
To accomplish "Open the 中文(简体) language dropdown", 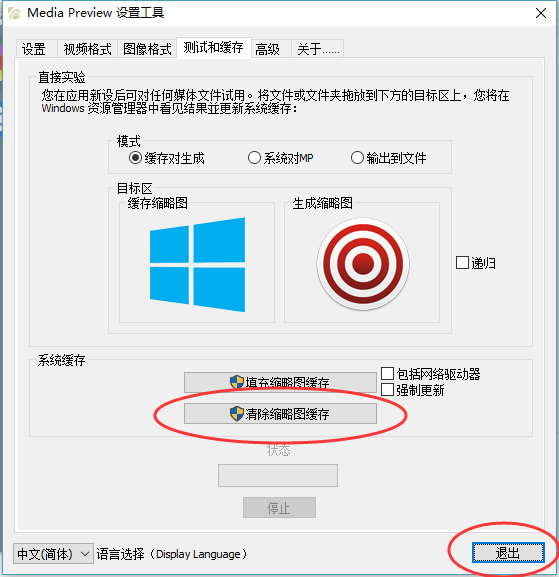I will click(53, 553).
